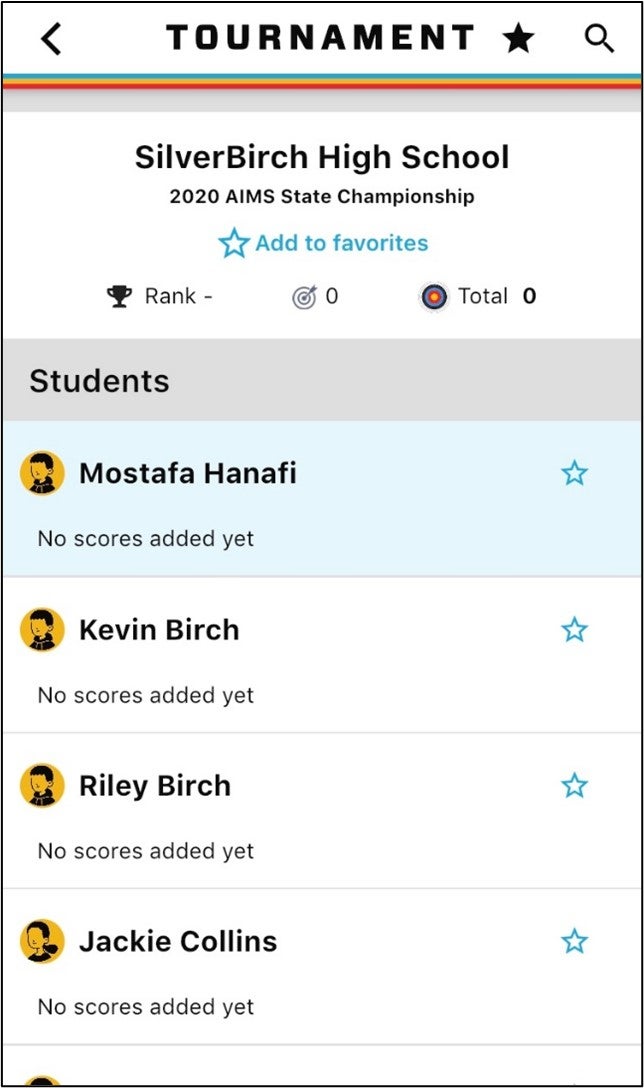Favorite Jackie Collins with the star

(574, 942)
